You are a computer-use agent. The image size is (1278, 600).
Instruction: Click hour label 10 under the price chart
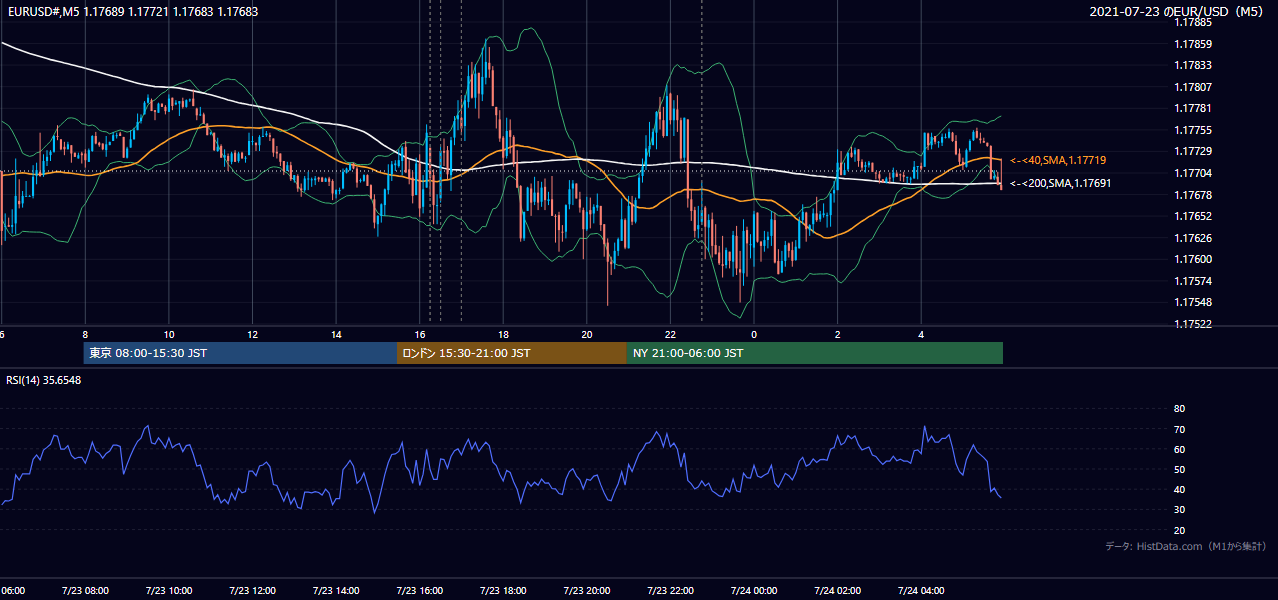(168, 334)
